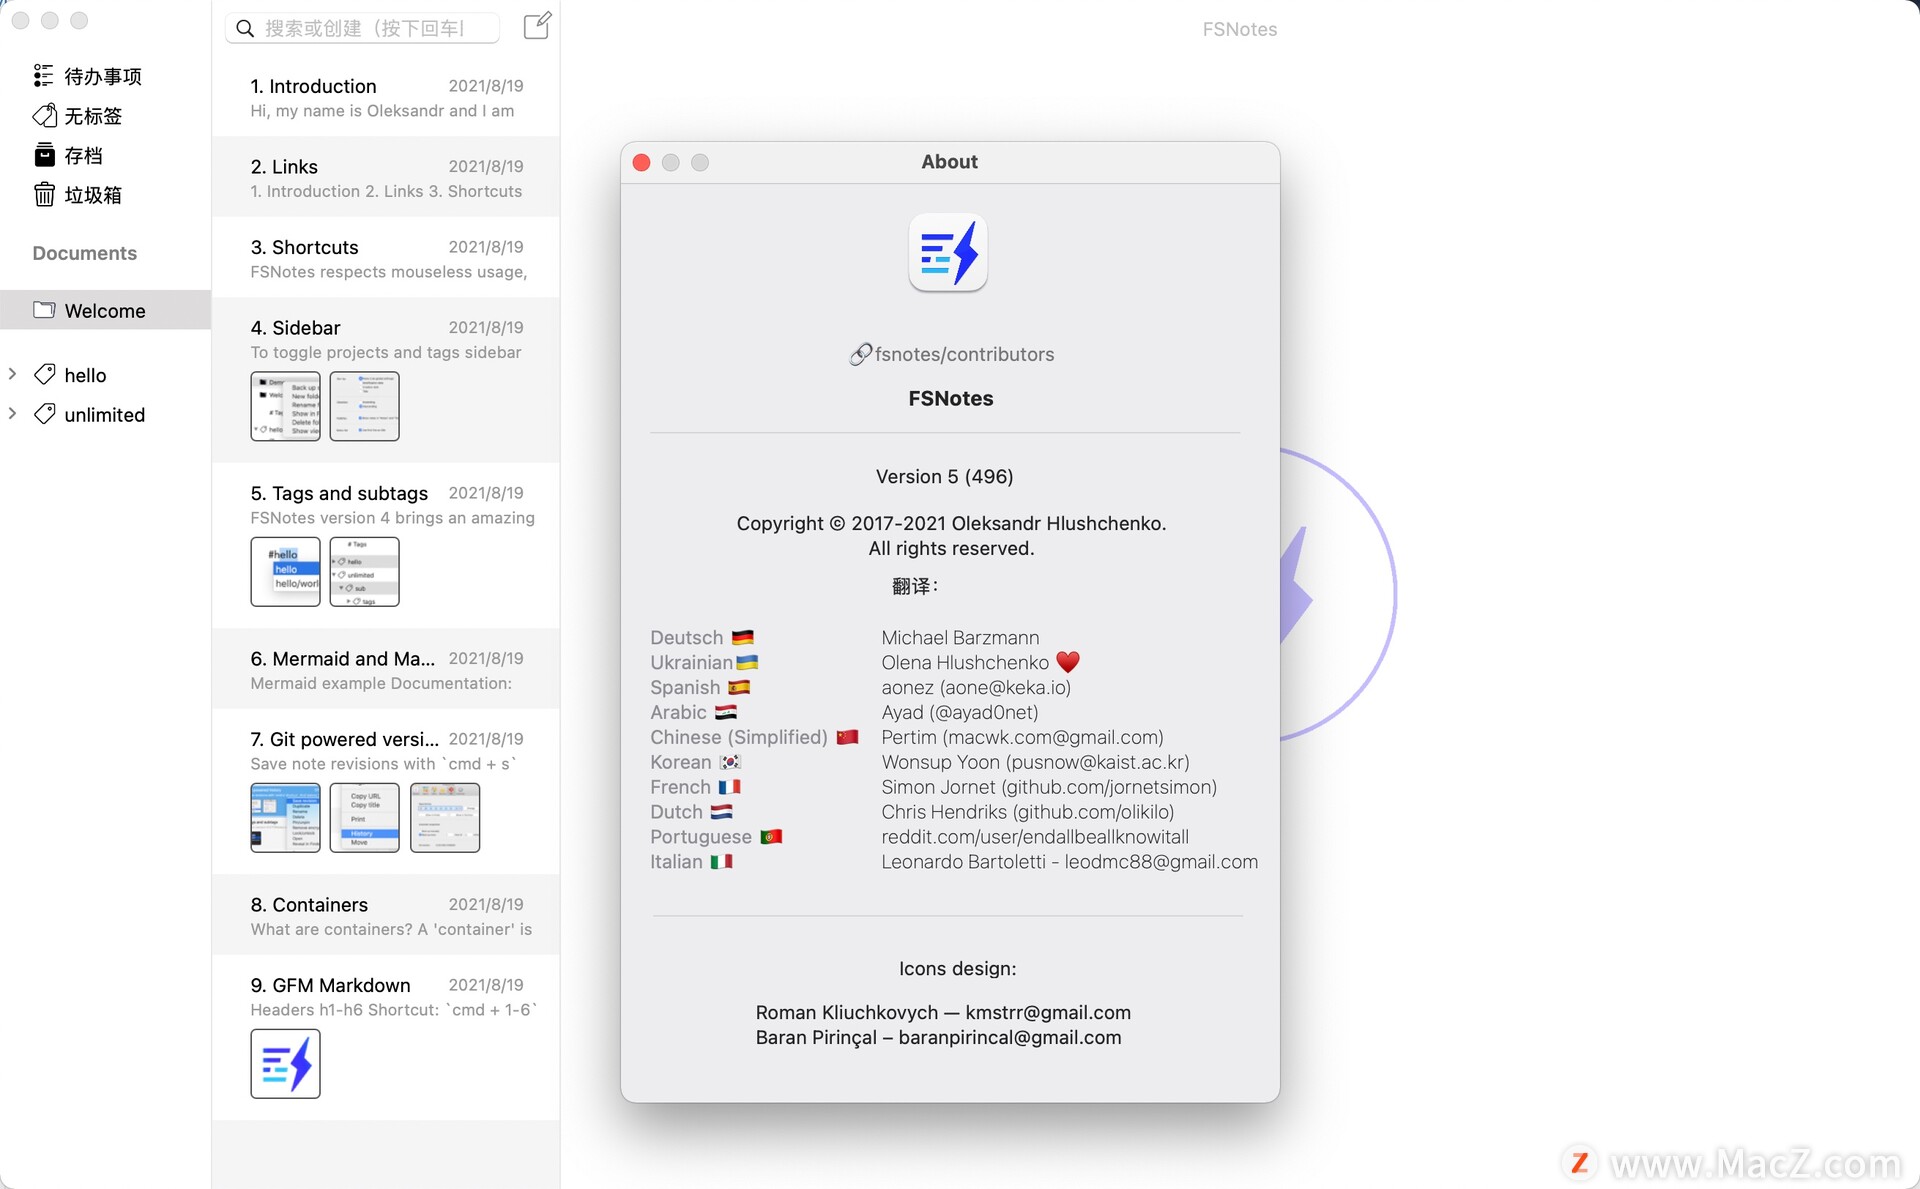Click the Korean language label
This screenshot has height=1189, width=1920.
(x=681, y=762)
